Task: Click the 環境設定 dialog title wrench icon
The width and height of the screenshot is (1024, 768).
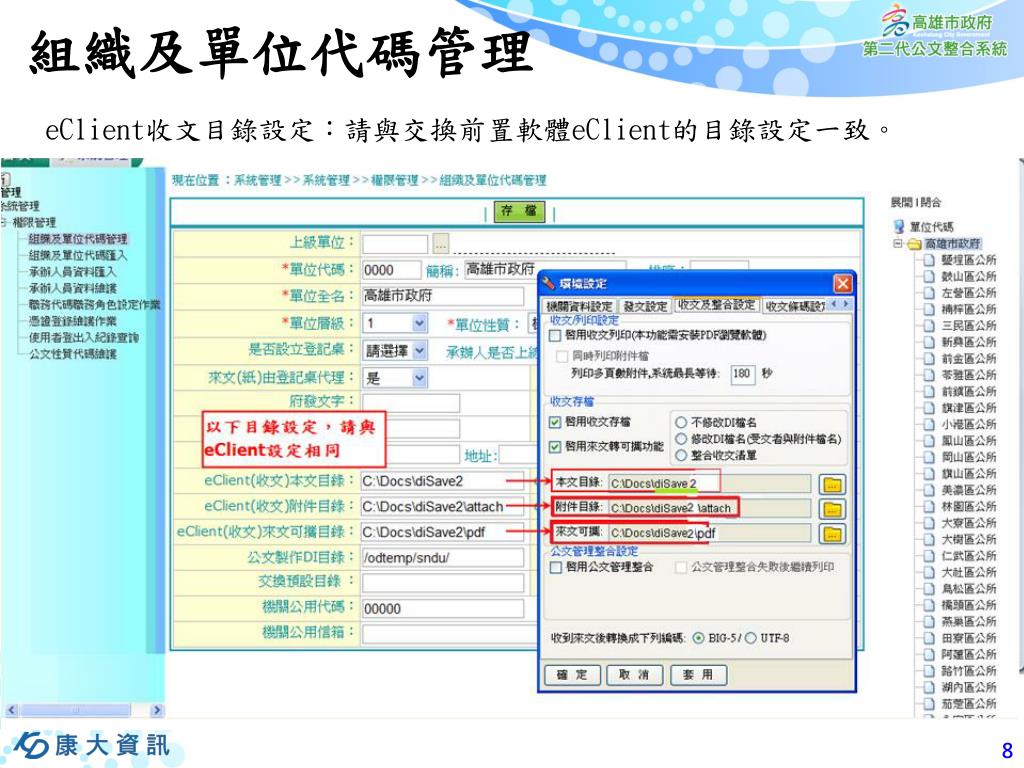Action: click(549, 283)
